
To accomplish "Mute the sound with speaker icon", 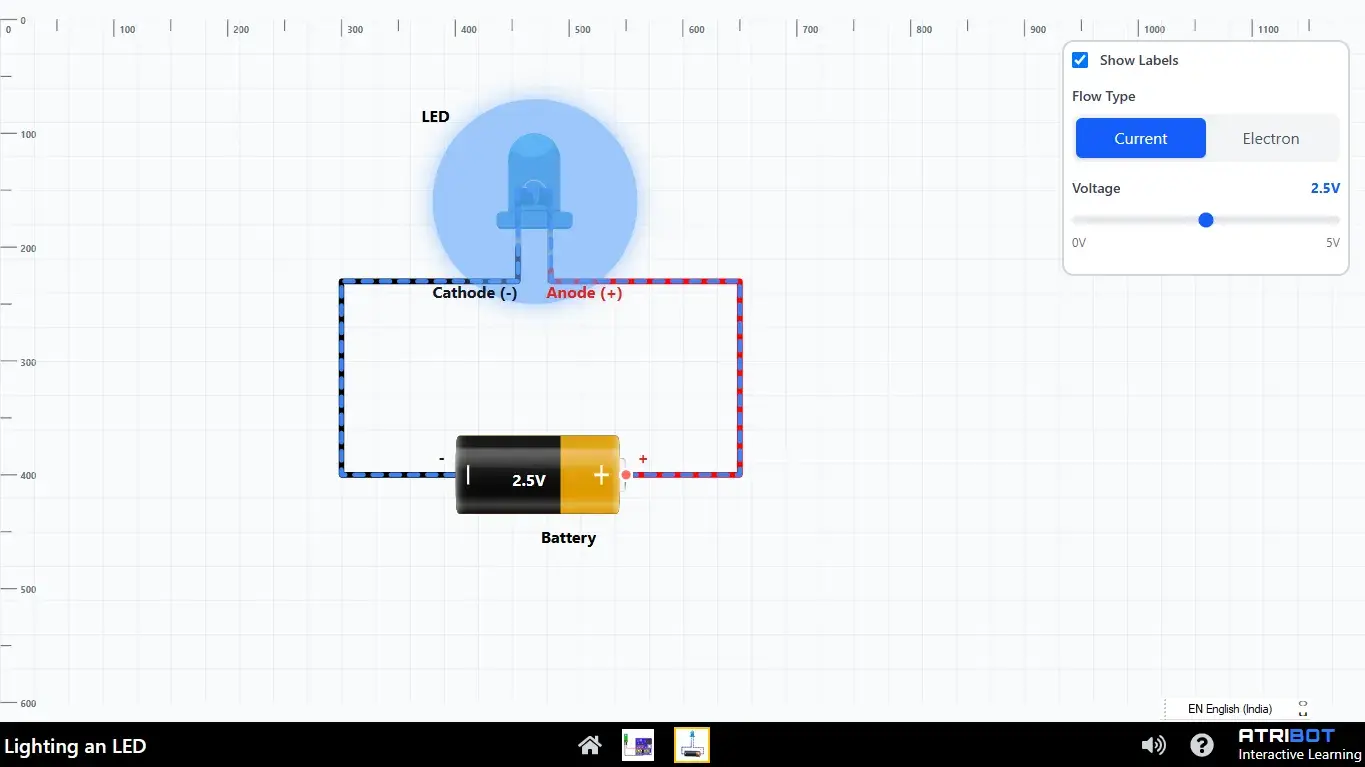I will pos(1154,745).
